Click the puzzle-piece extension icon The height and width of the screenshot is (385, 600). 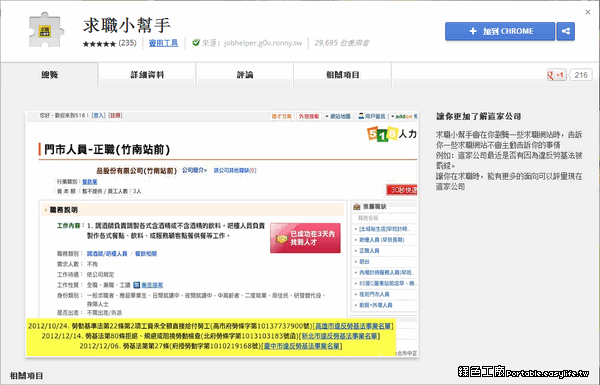46,30
